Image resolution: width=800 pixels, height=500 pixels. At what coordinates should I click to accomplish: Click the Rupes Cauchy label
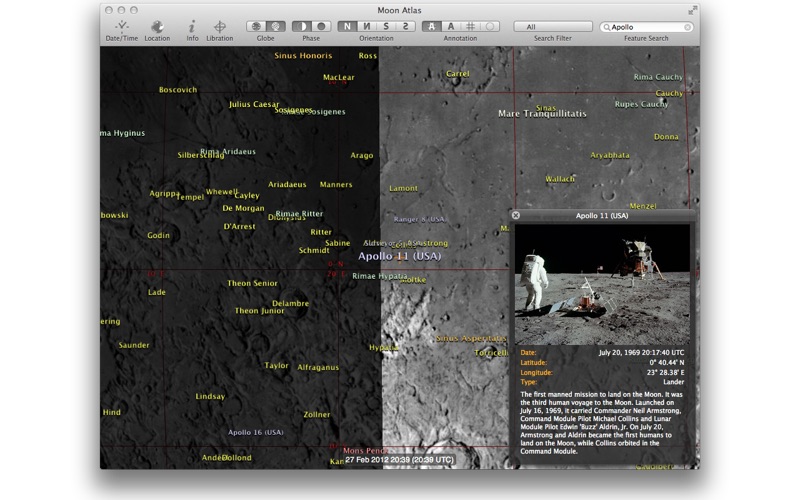(641, 104)
